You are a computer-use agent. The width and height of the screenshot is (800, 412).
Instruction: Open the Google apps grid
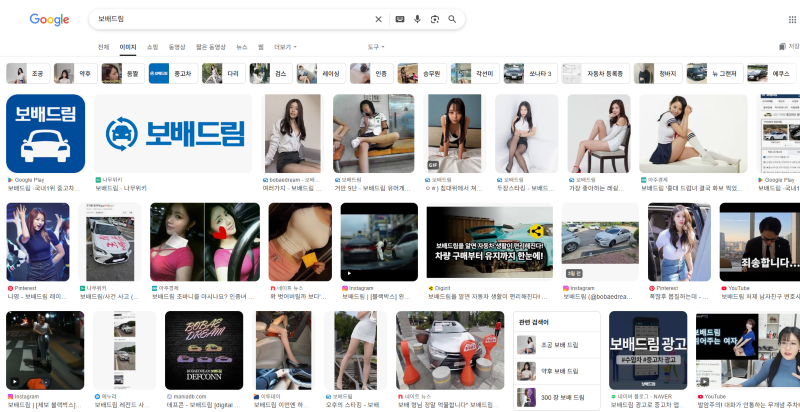[792, 19]
